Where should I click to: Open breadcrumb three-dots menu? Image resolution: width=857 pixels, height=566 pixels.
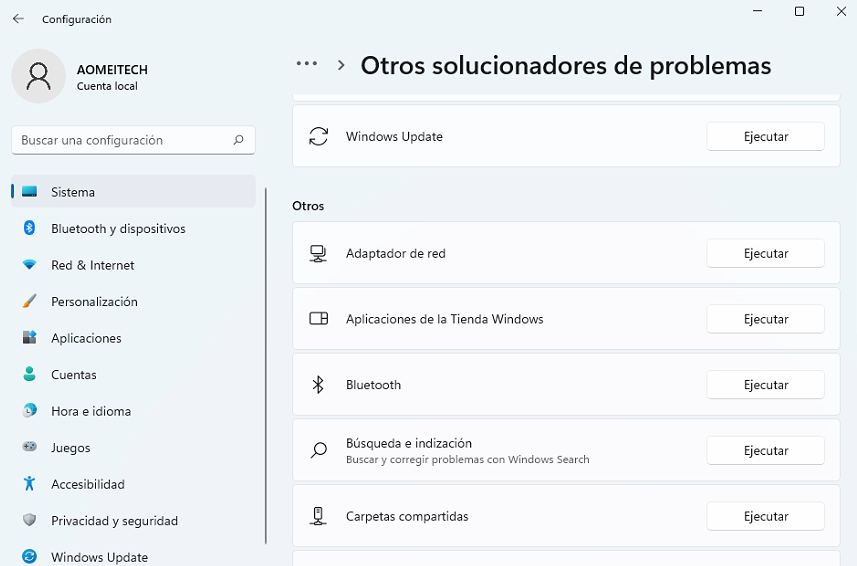pos(306,64)
